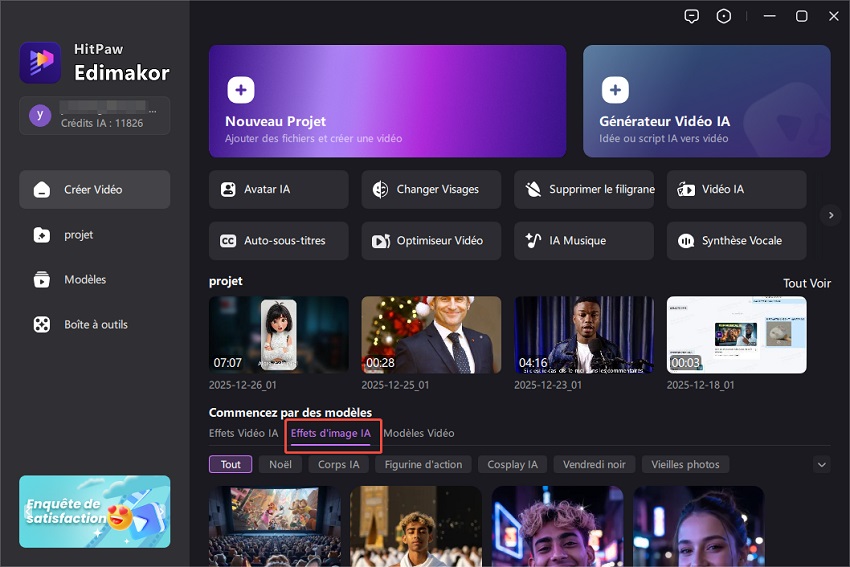The height and width of the screenshot is (567, 850).
Task: Click Tout Voir to see all projects
Action: (806, 283)
